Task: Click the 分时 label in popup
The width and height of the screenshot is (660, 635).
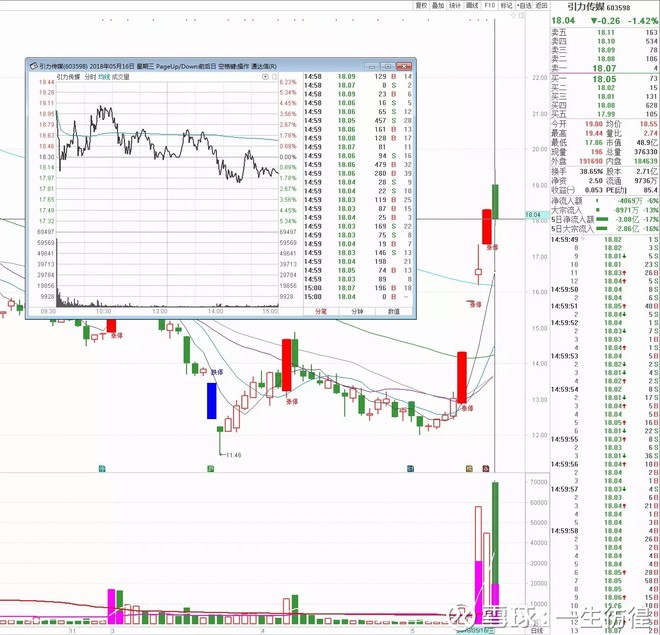Action: 90,77
